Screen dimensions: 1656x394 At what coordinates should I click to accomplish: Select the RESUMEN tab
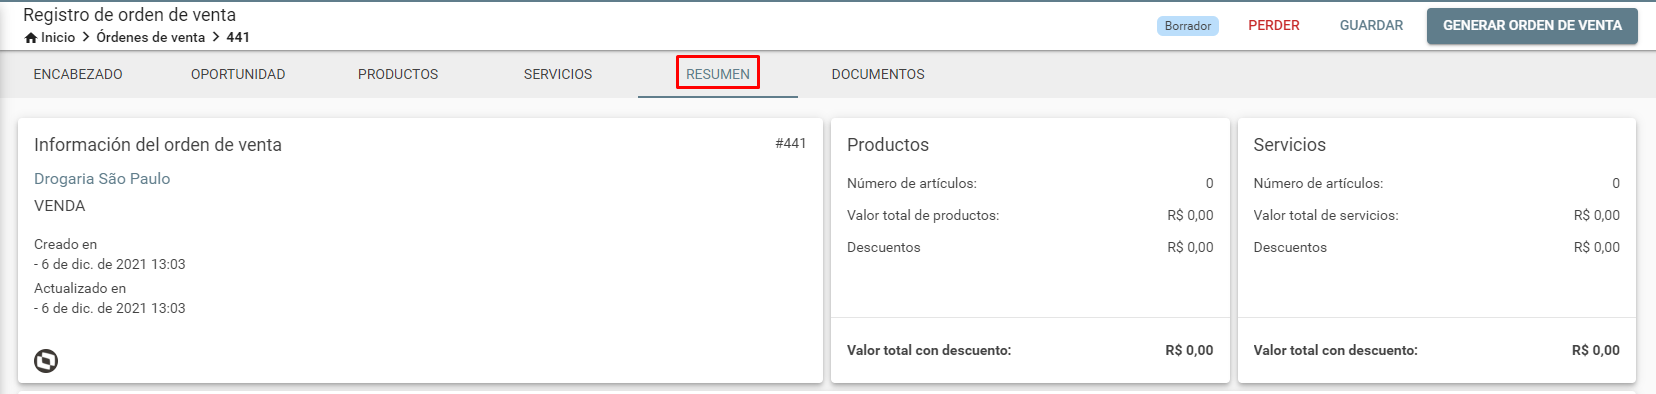[x=718, y=74]
